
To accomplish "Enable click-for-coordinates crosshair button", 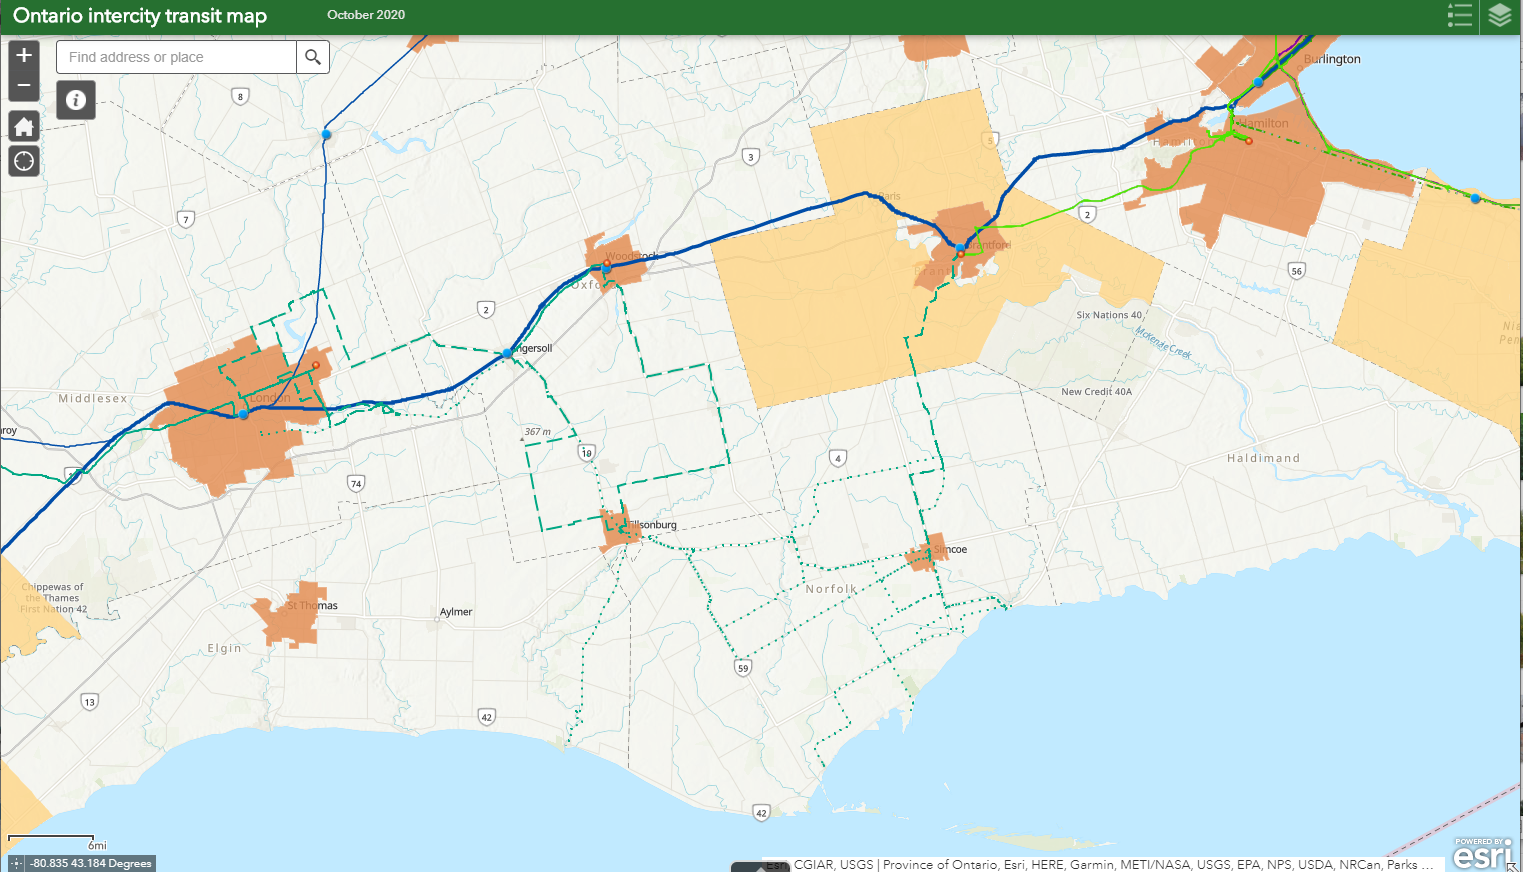I will click(16, 863).
